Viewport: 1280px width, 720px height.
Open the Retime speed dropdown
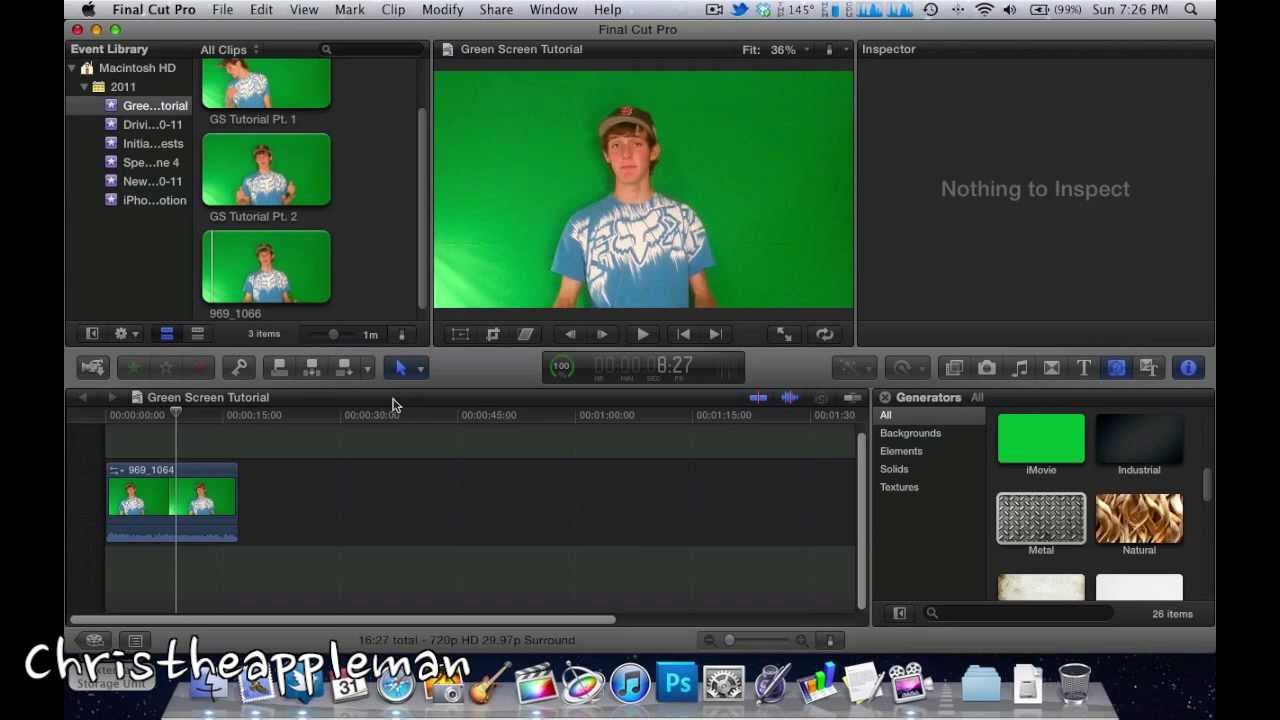pyautogui.click(x=907, y=368)
